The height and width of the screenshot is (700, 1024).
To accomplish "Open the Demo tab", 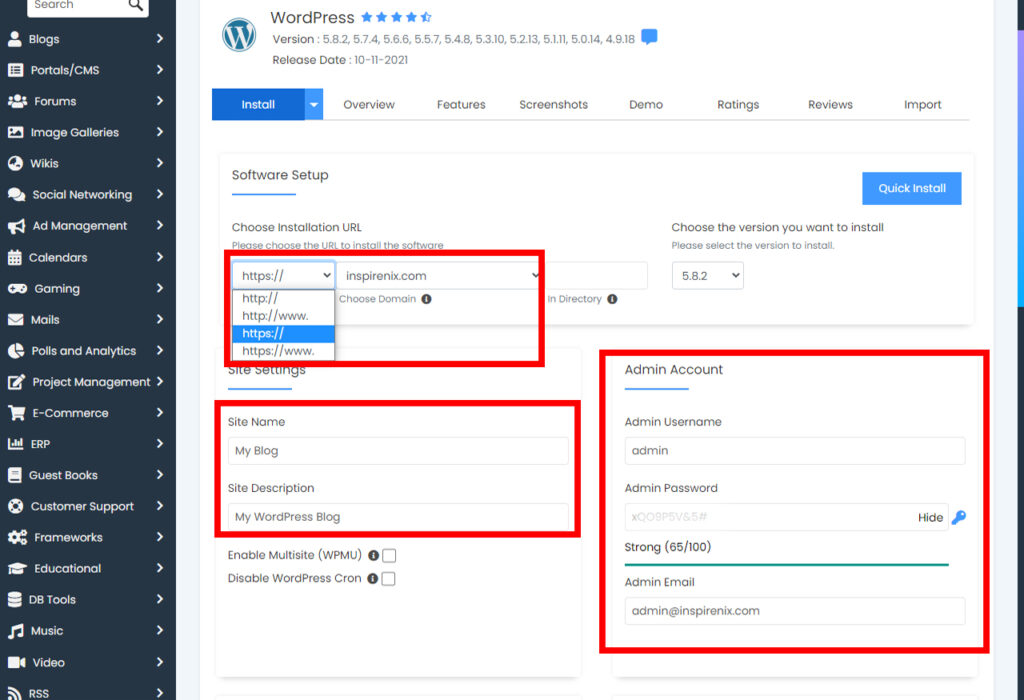I will click(646, 104).
